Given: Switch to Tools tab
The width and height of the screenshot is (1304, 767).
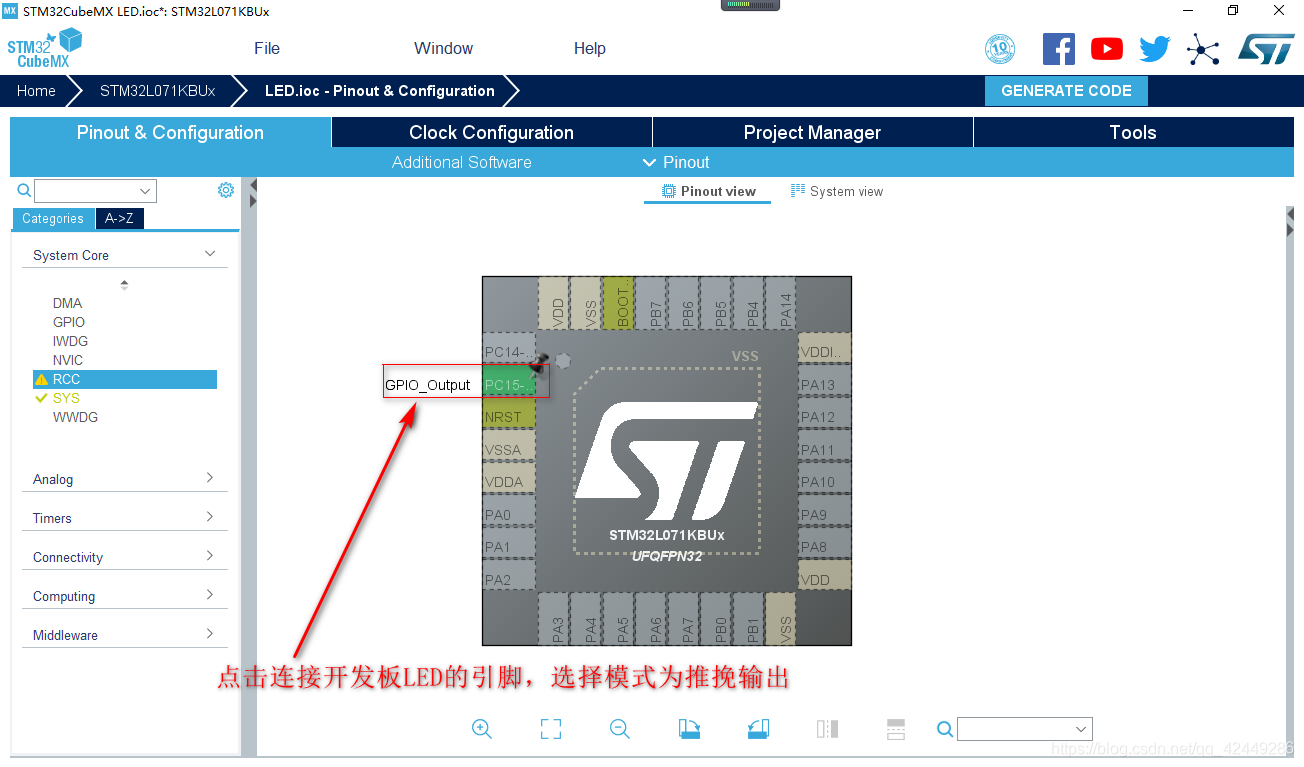Looking at the screenshot, I should click(1133, 132).
